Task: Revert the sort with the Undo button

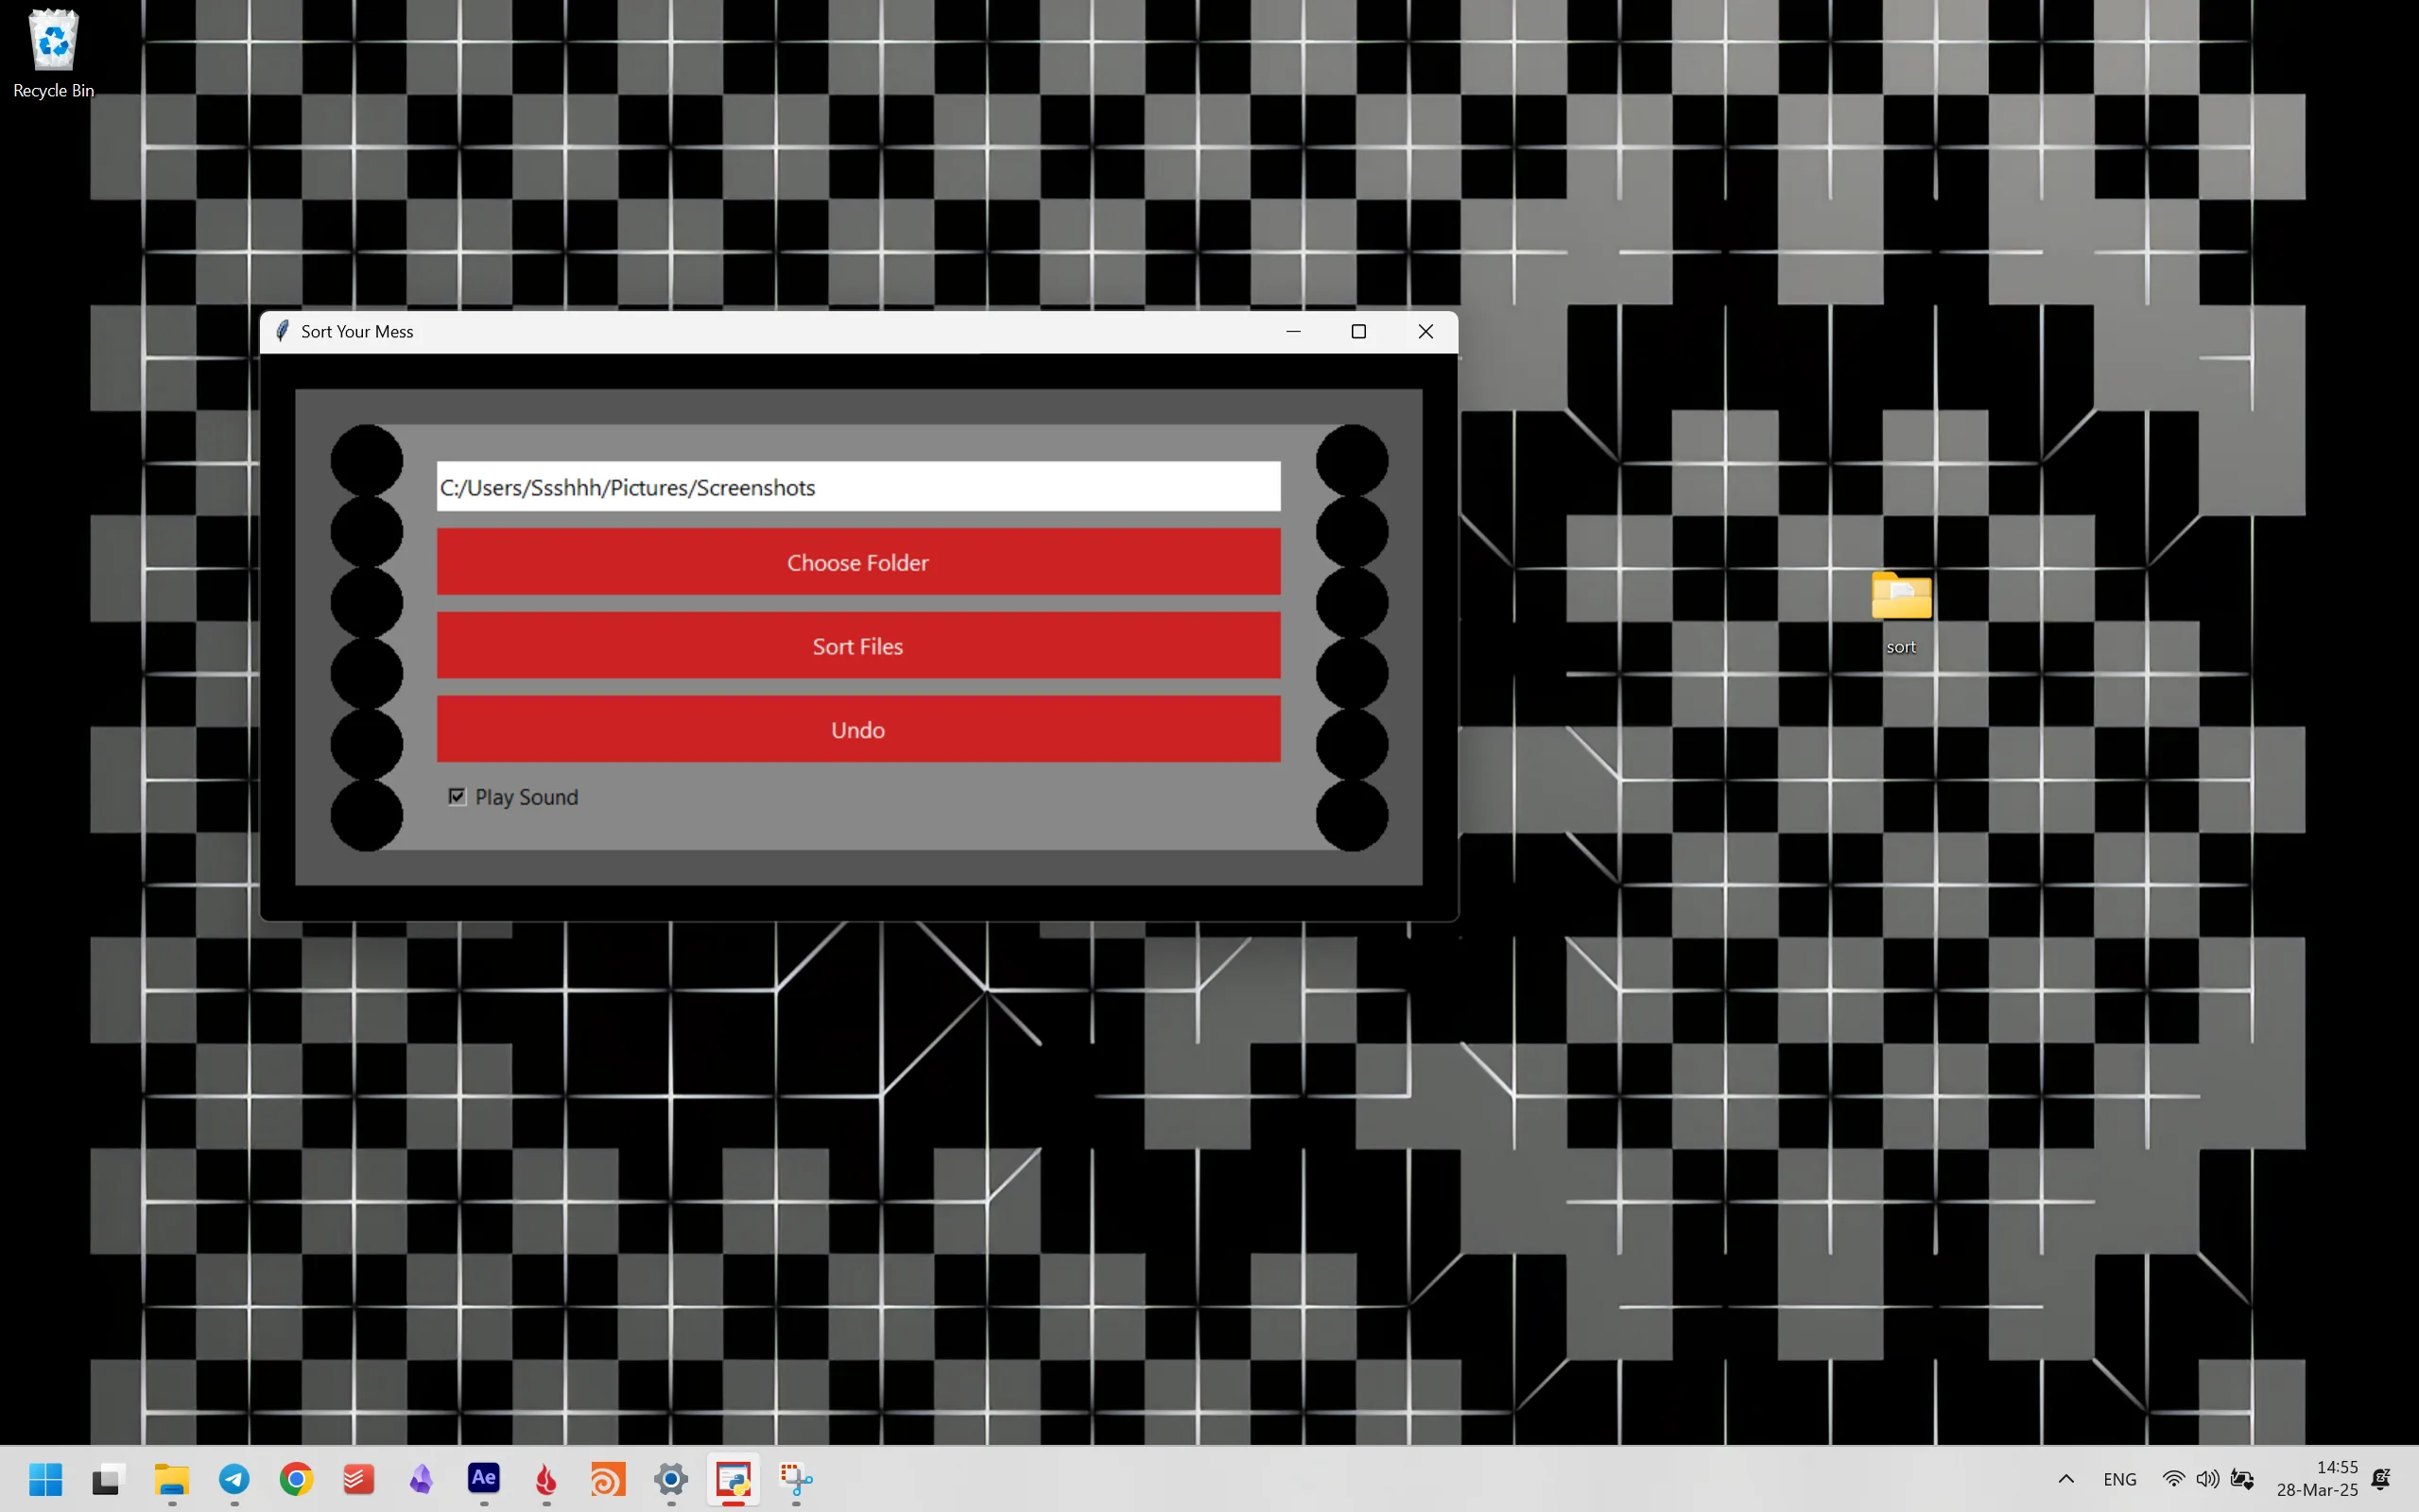Action: pos(858,730)
